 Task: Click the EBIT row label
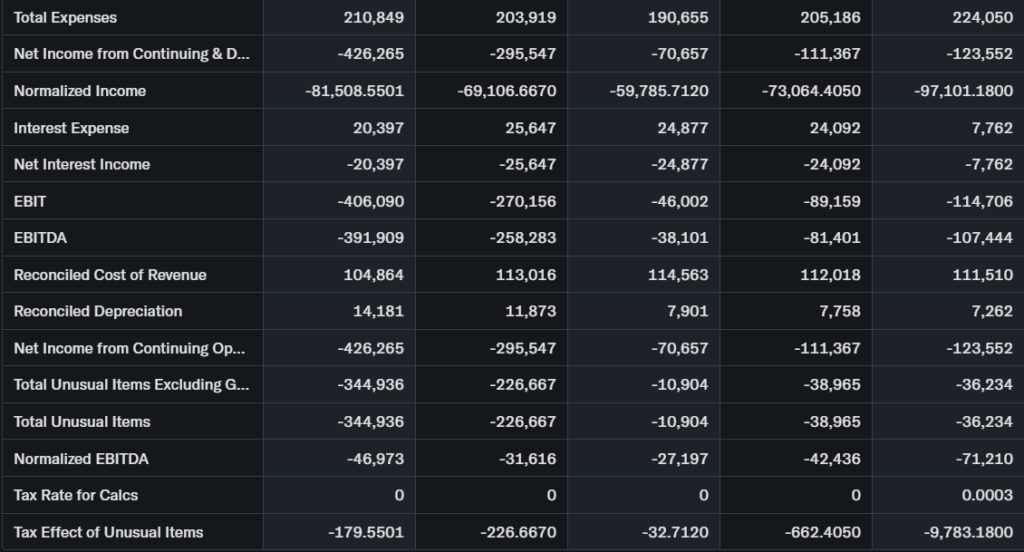tap(30, 201)
